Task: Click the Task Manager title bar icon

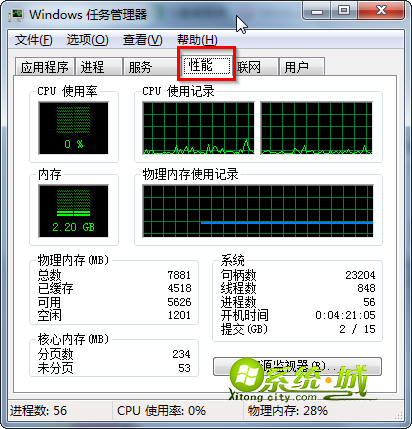Action: click(x=16, y=15)
